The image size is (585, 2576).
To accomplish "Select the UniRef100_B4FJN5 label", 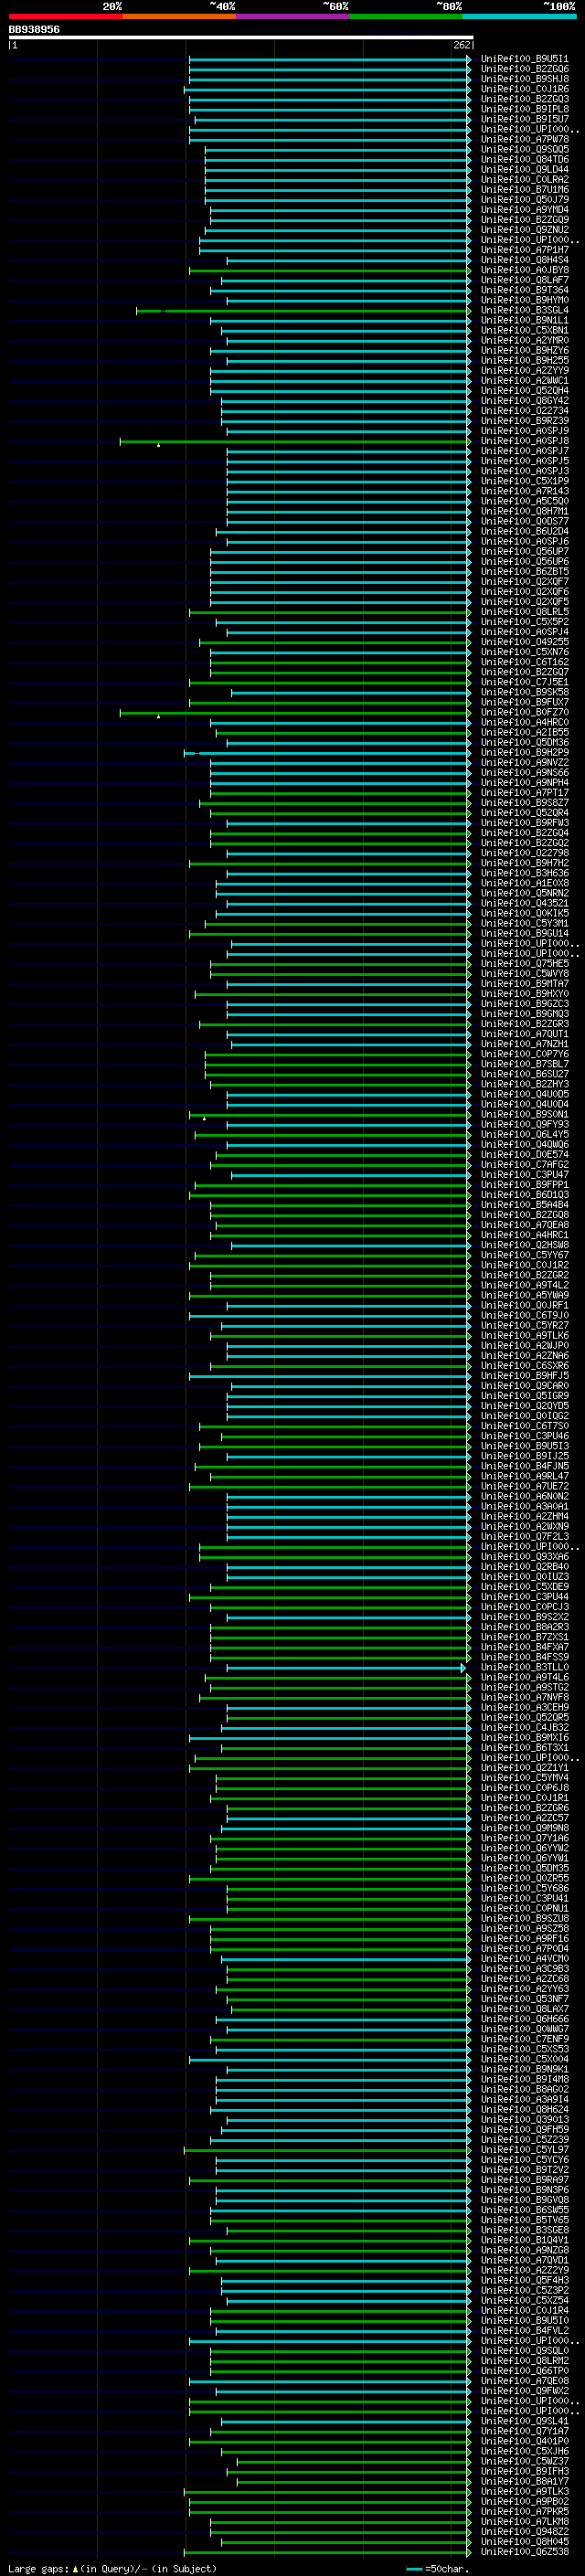I will click(525, 1466).
